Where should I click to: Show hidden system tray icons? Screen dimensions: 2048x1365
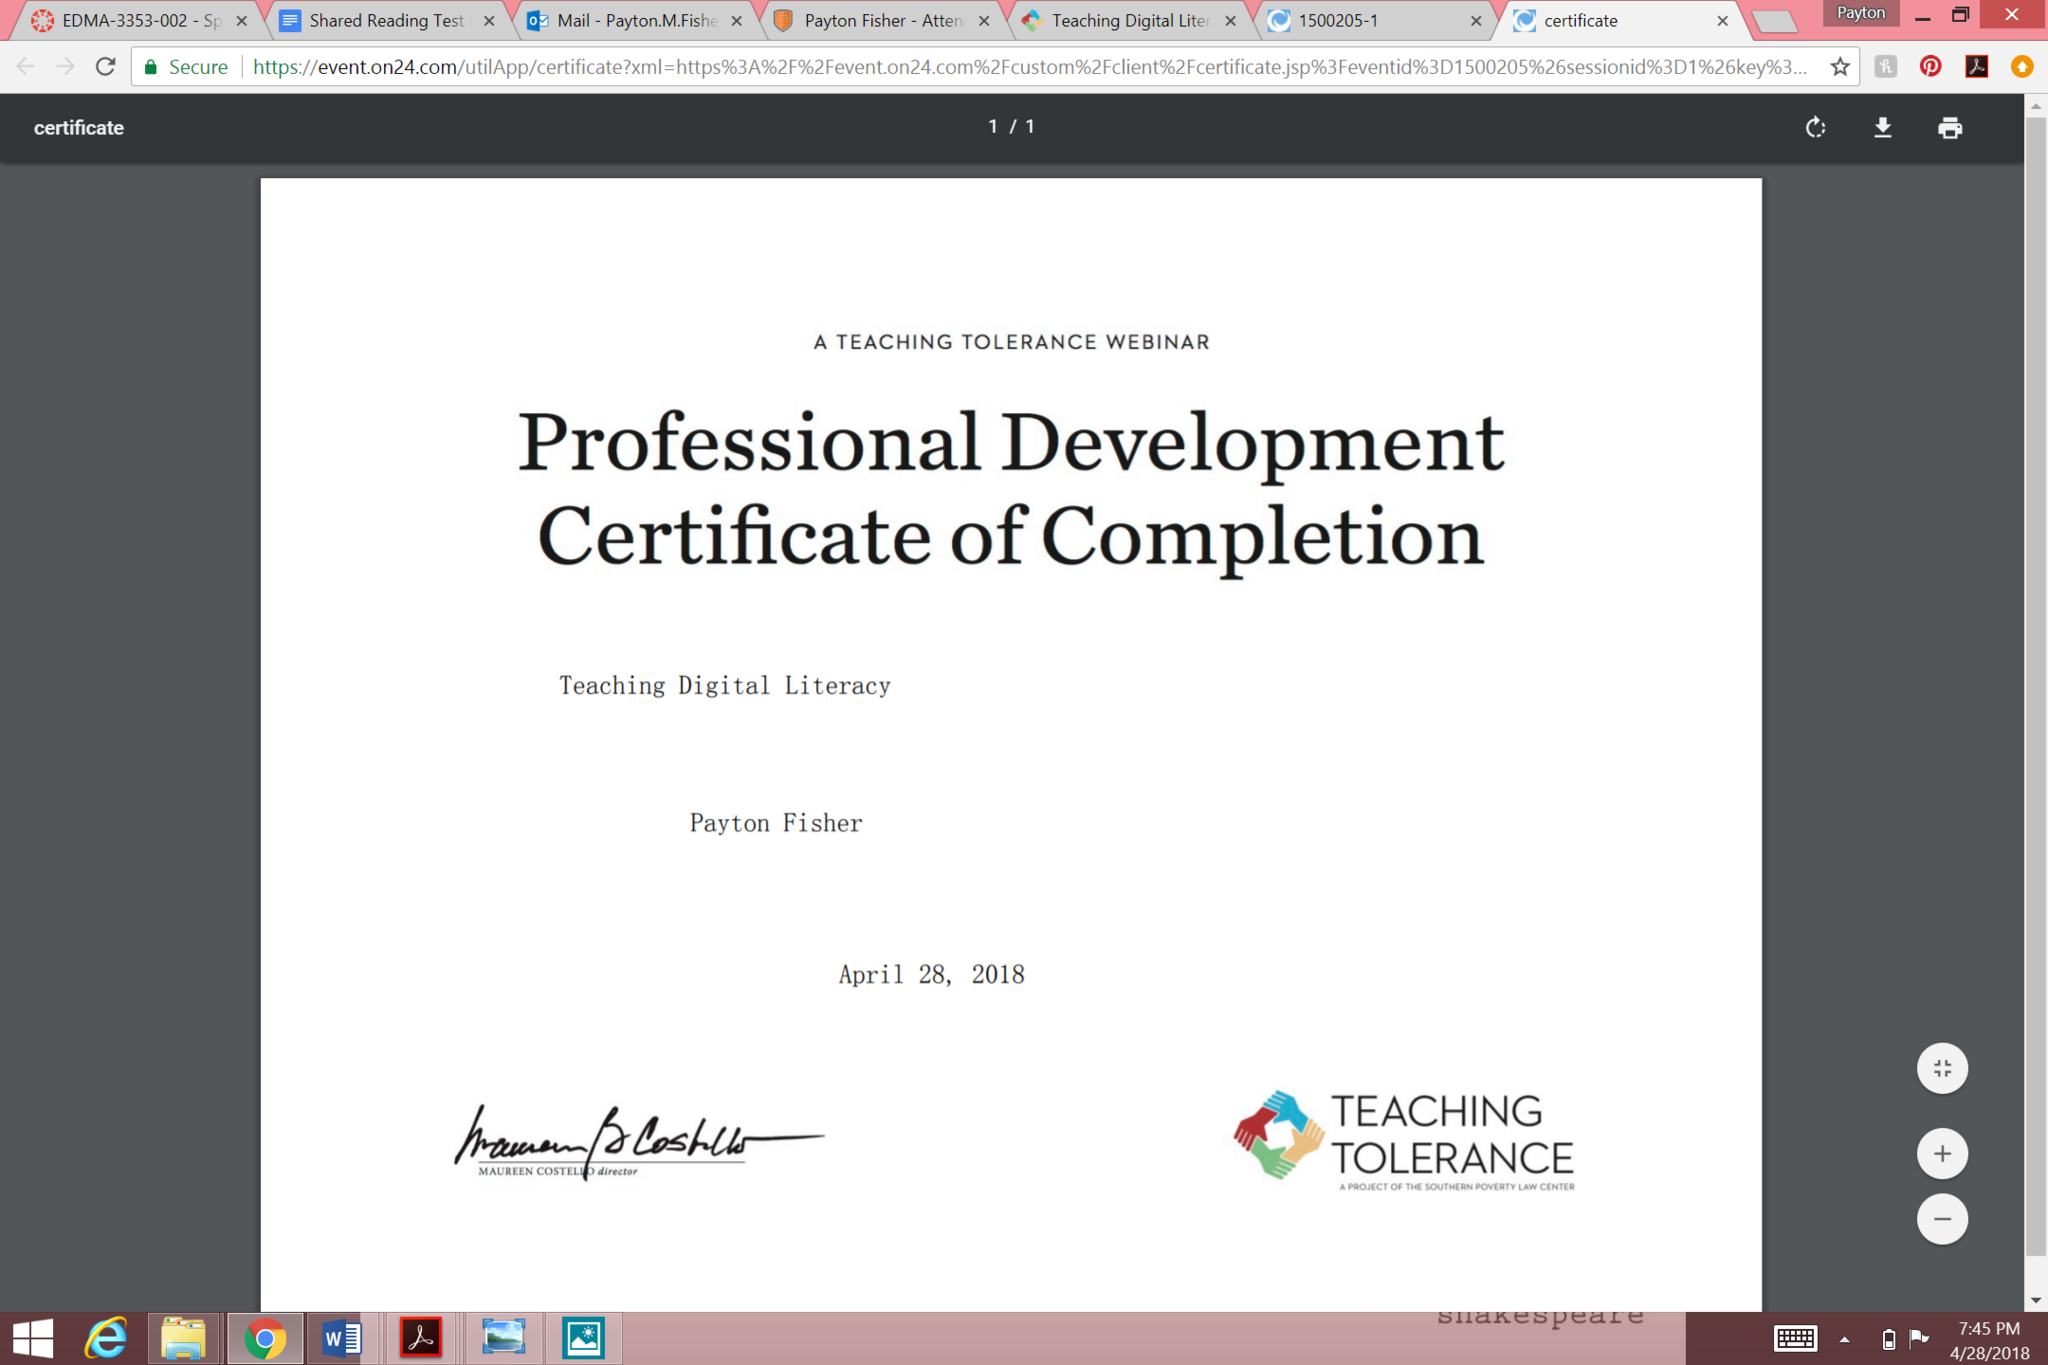[x=1844, y=1339]
